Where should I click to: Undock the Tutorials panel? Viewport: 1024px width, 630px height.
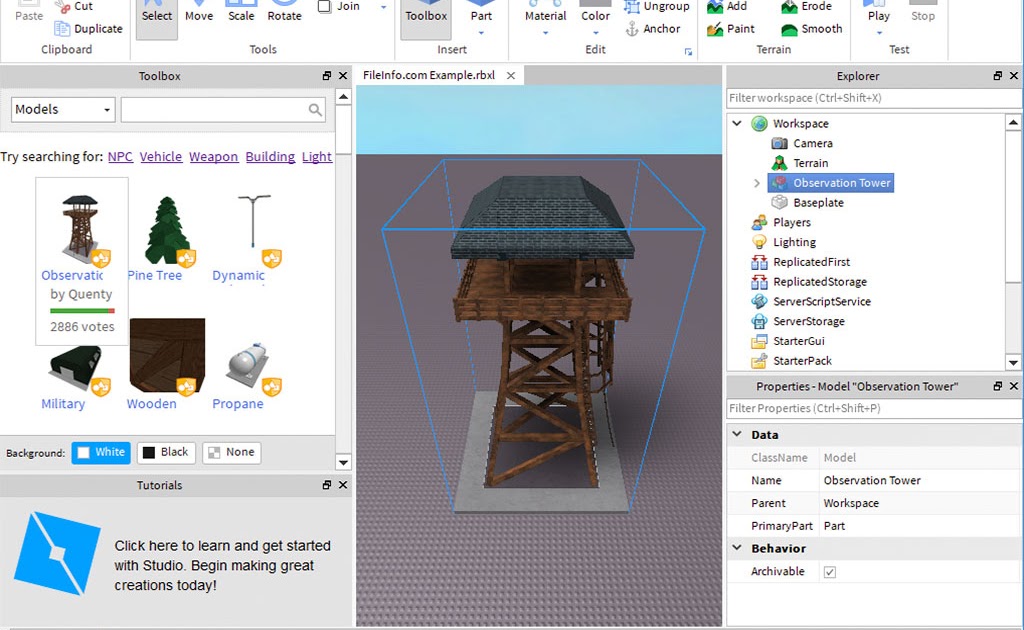tap(327, 485)
